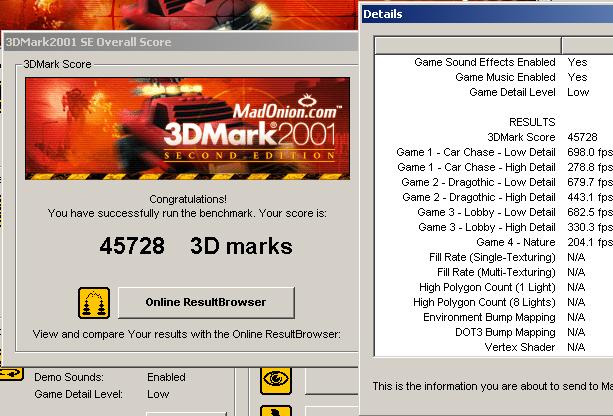Click 'Game Detail Level:' label in main window
Image resolution: width=613 pixels, height=416 pixels.
78,394
